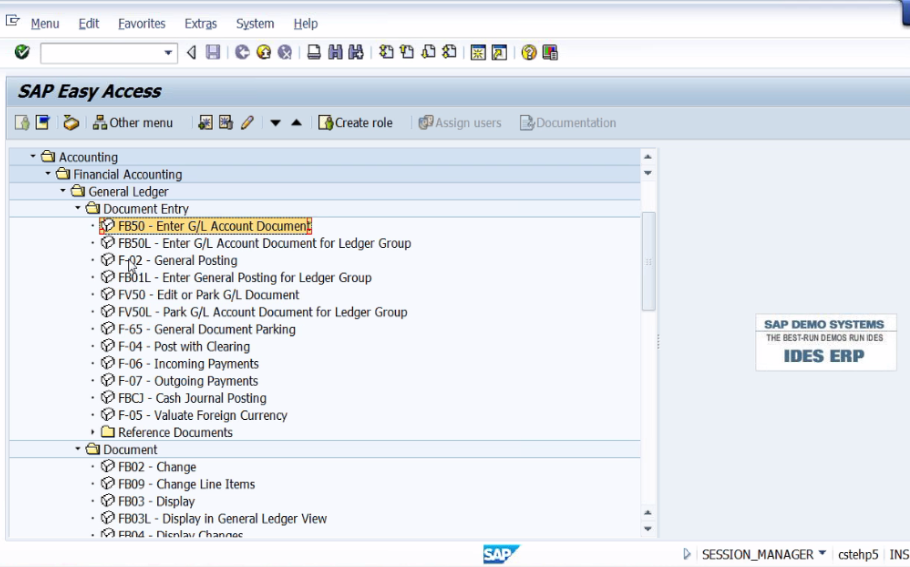Click the Find binoculars icon

(x=335, y=53)
